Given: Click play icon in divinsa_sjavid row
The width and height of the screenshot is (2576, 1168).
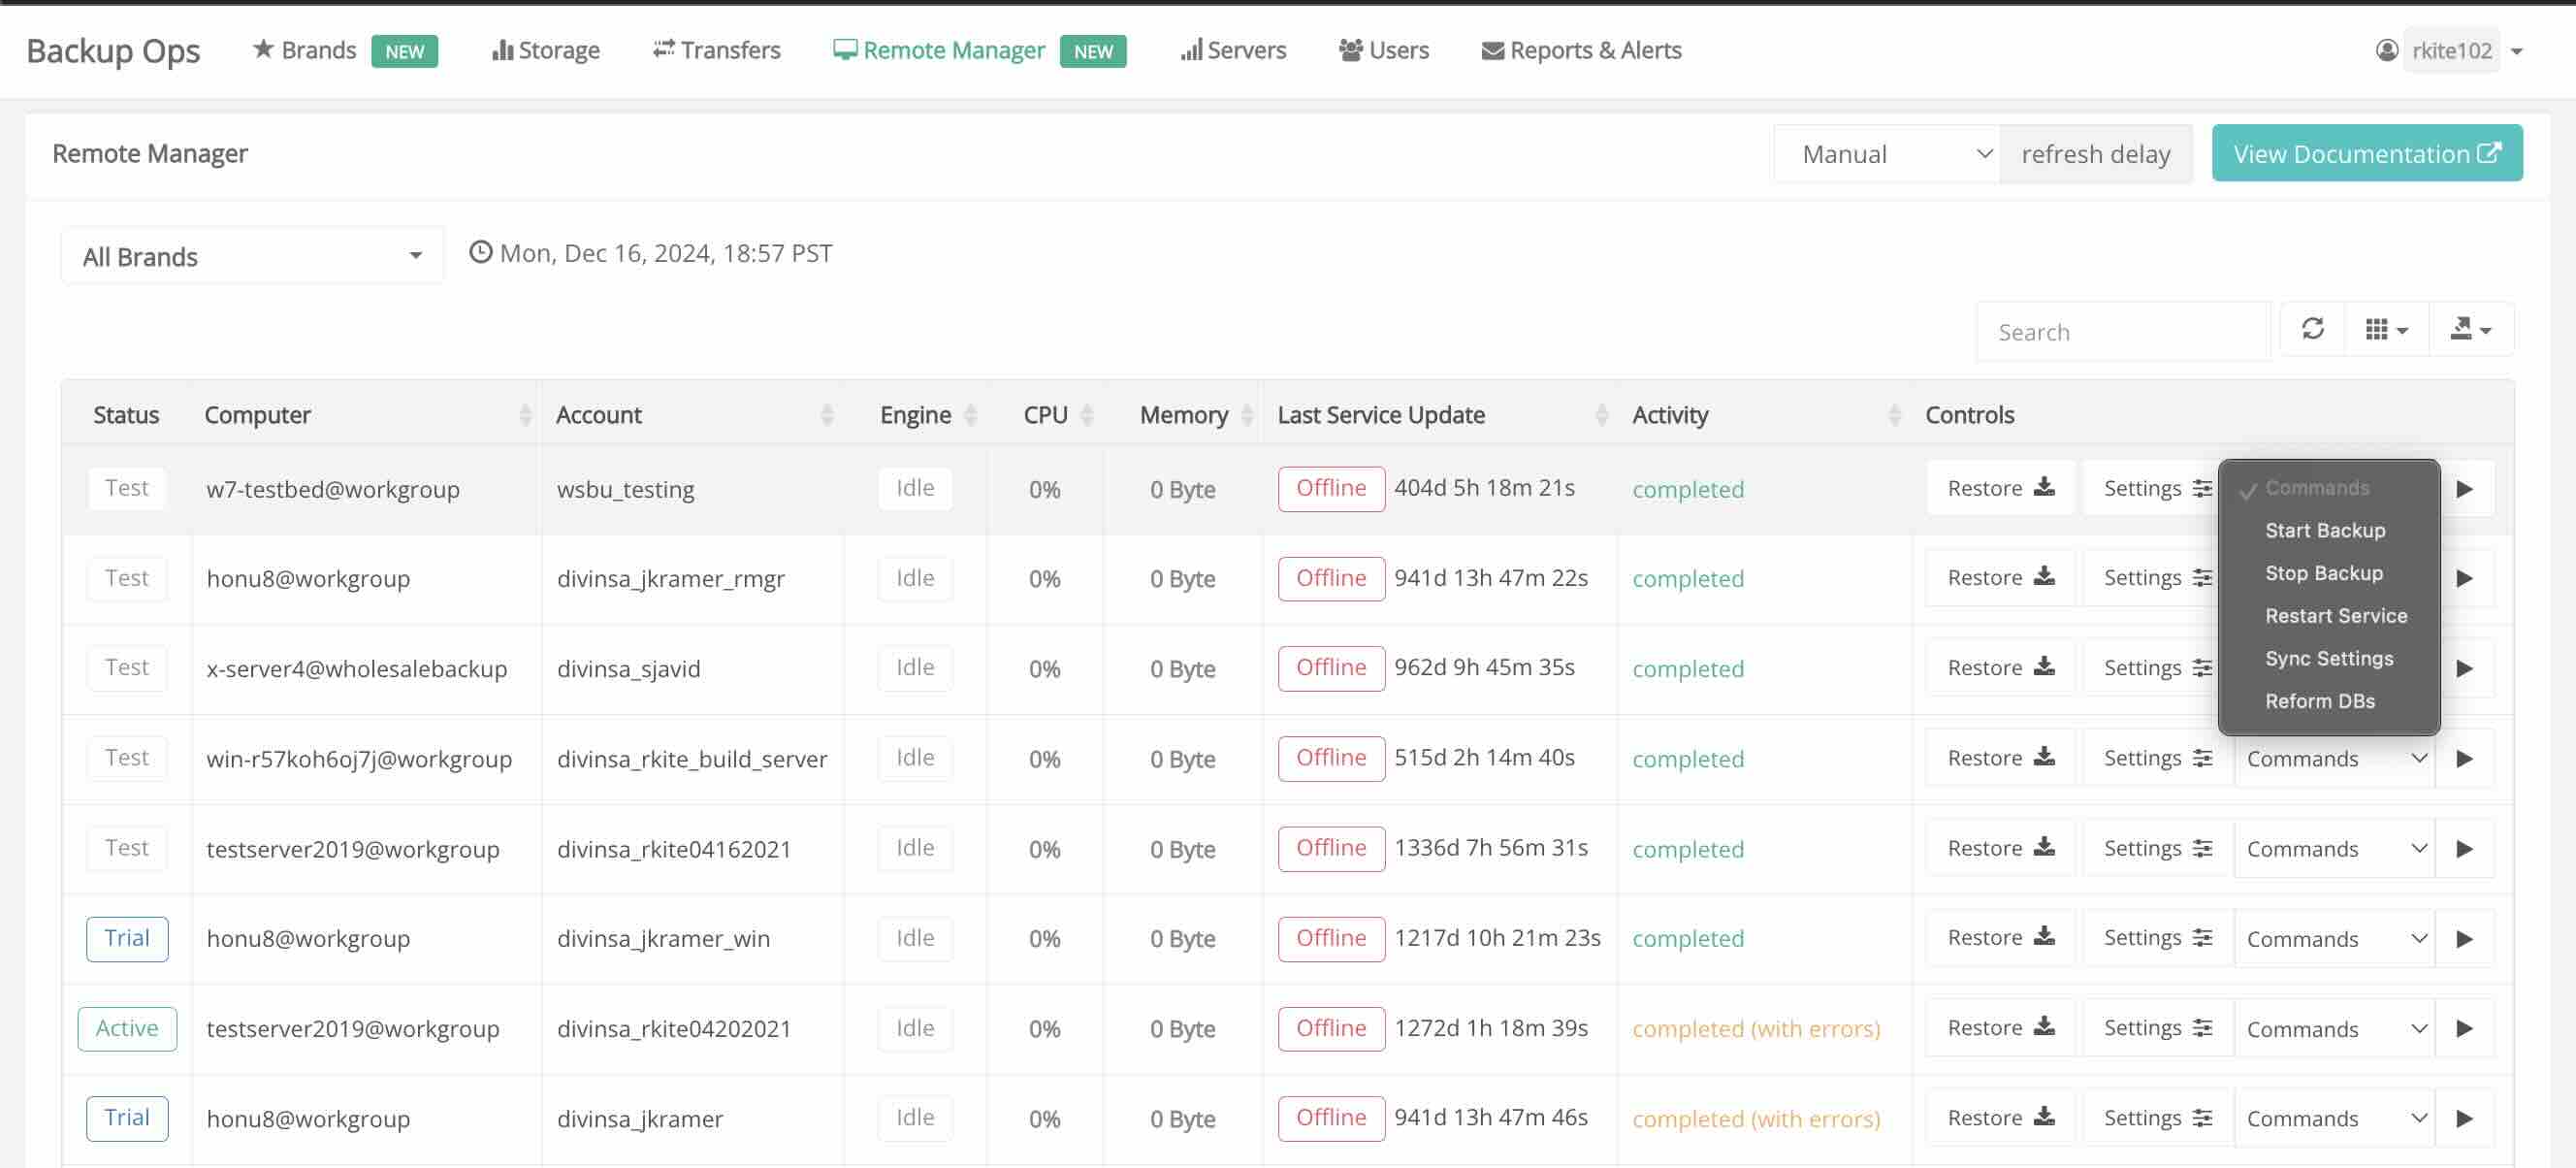Looking at the screenshot, I should pyautogui.click(x=2464, y=668).
